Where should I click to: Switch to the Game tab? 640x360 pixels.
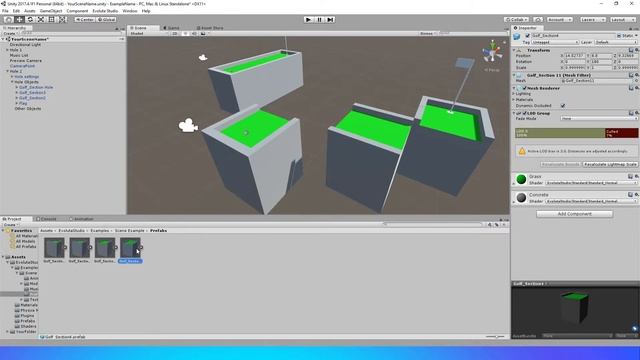(x=171, y=28)
